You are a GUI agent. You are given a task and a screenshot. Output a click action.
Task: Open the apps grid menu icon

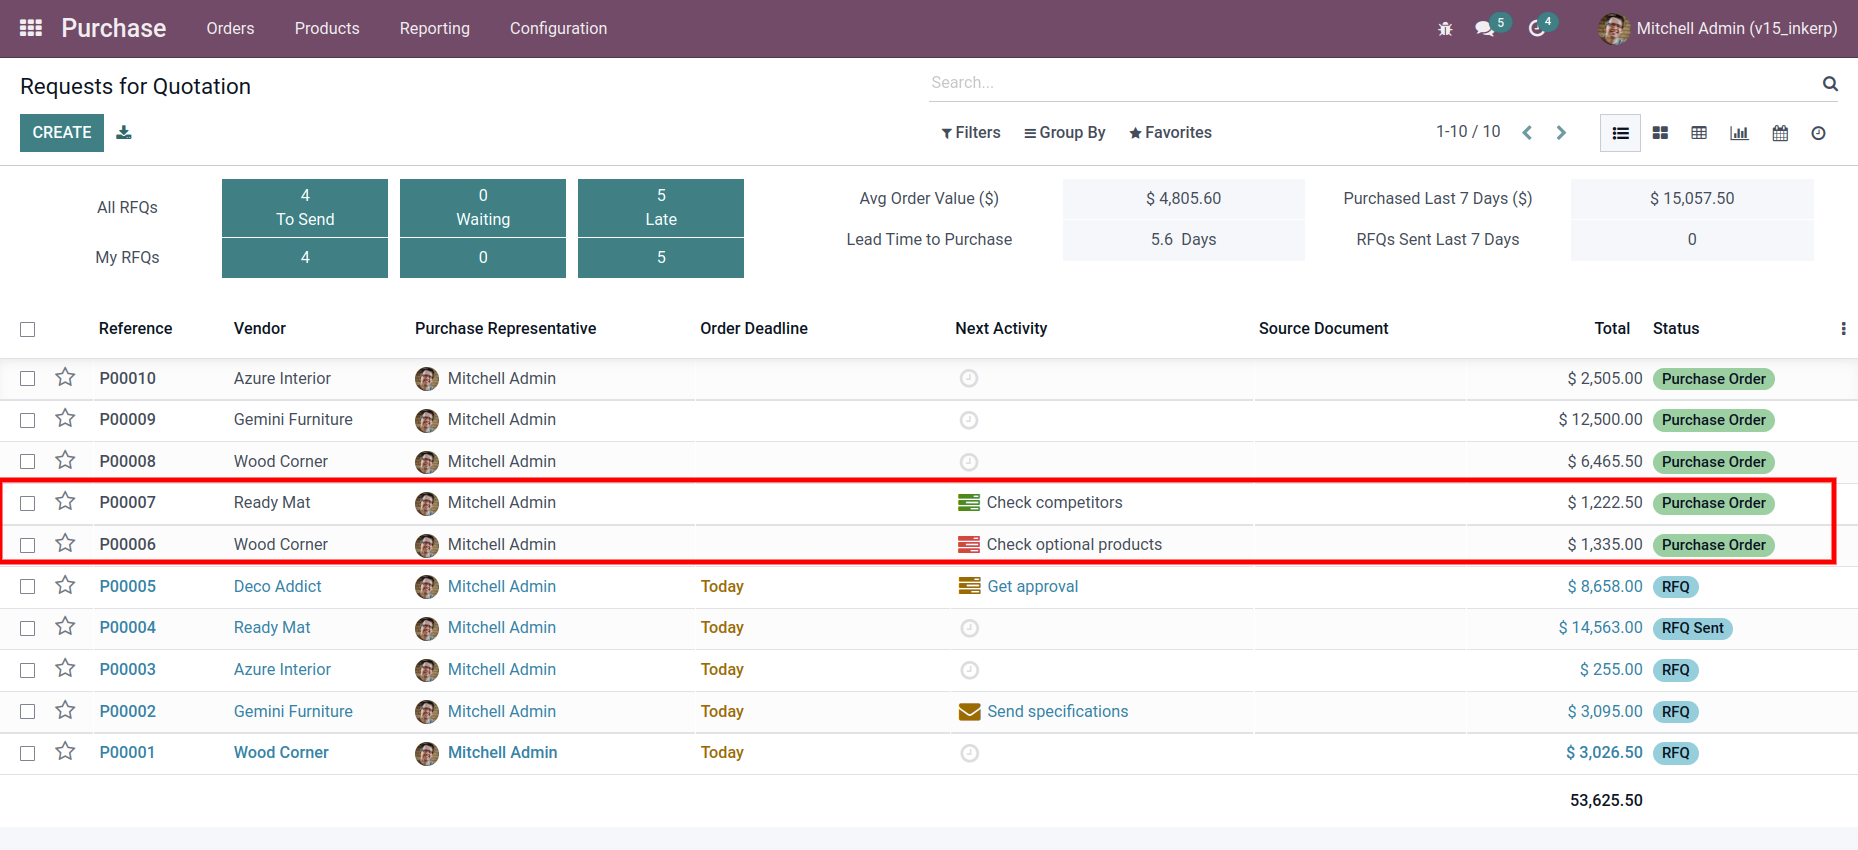pyautogui.click(x=31, y=28)
